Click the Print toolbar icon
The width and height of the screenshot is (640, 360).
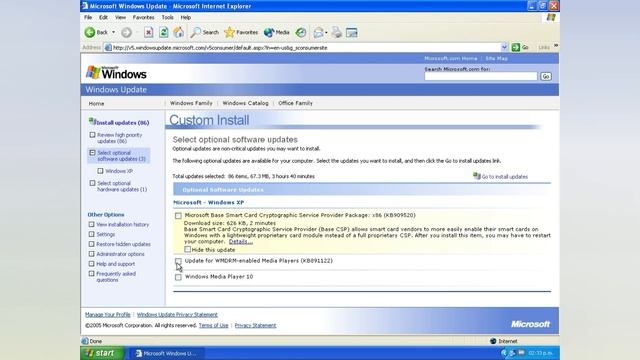click(x=336, y=32)
